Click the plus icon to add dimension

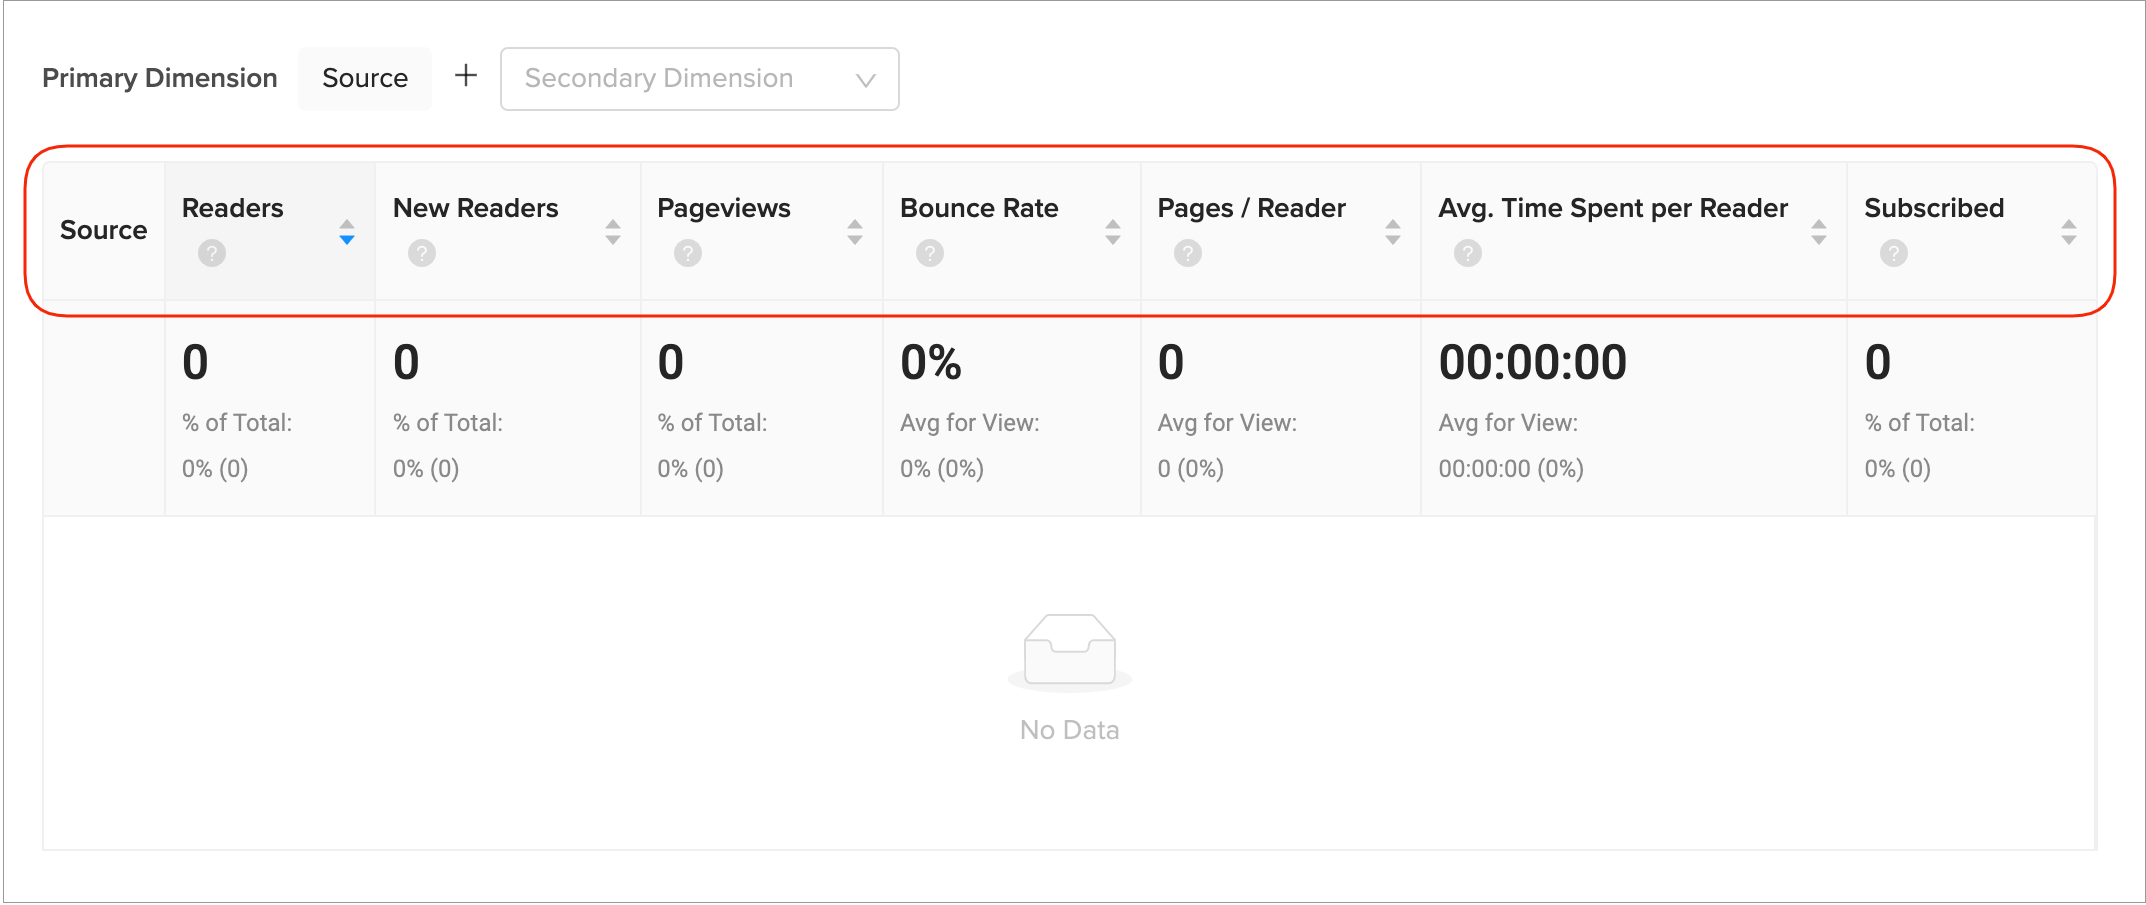coord(466,76)
